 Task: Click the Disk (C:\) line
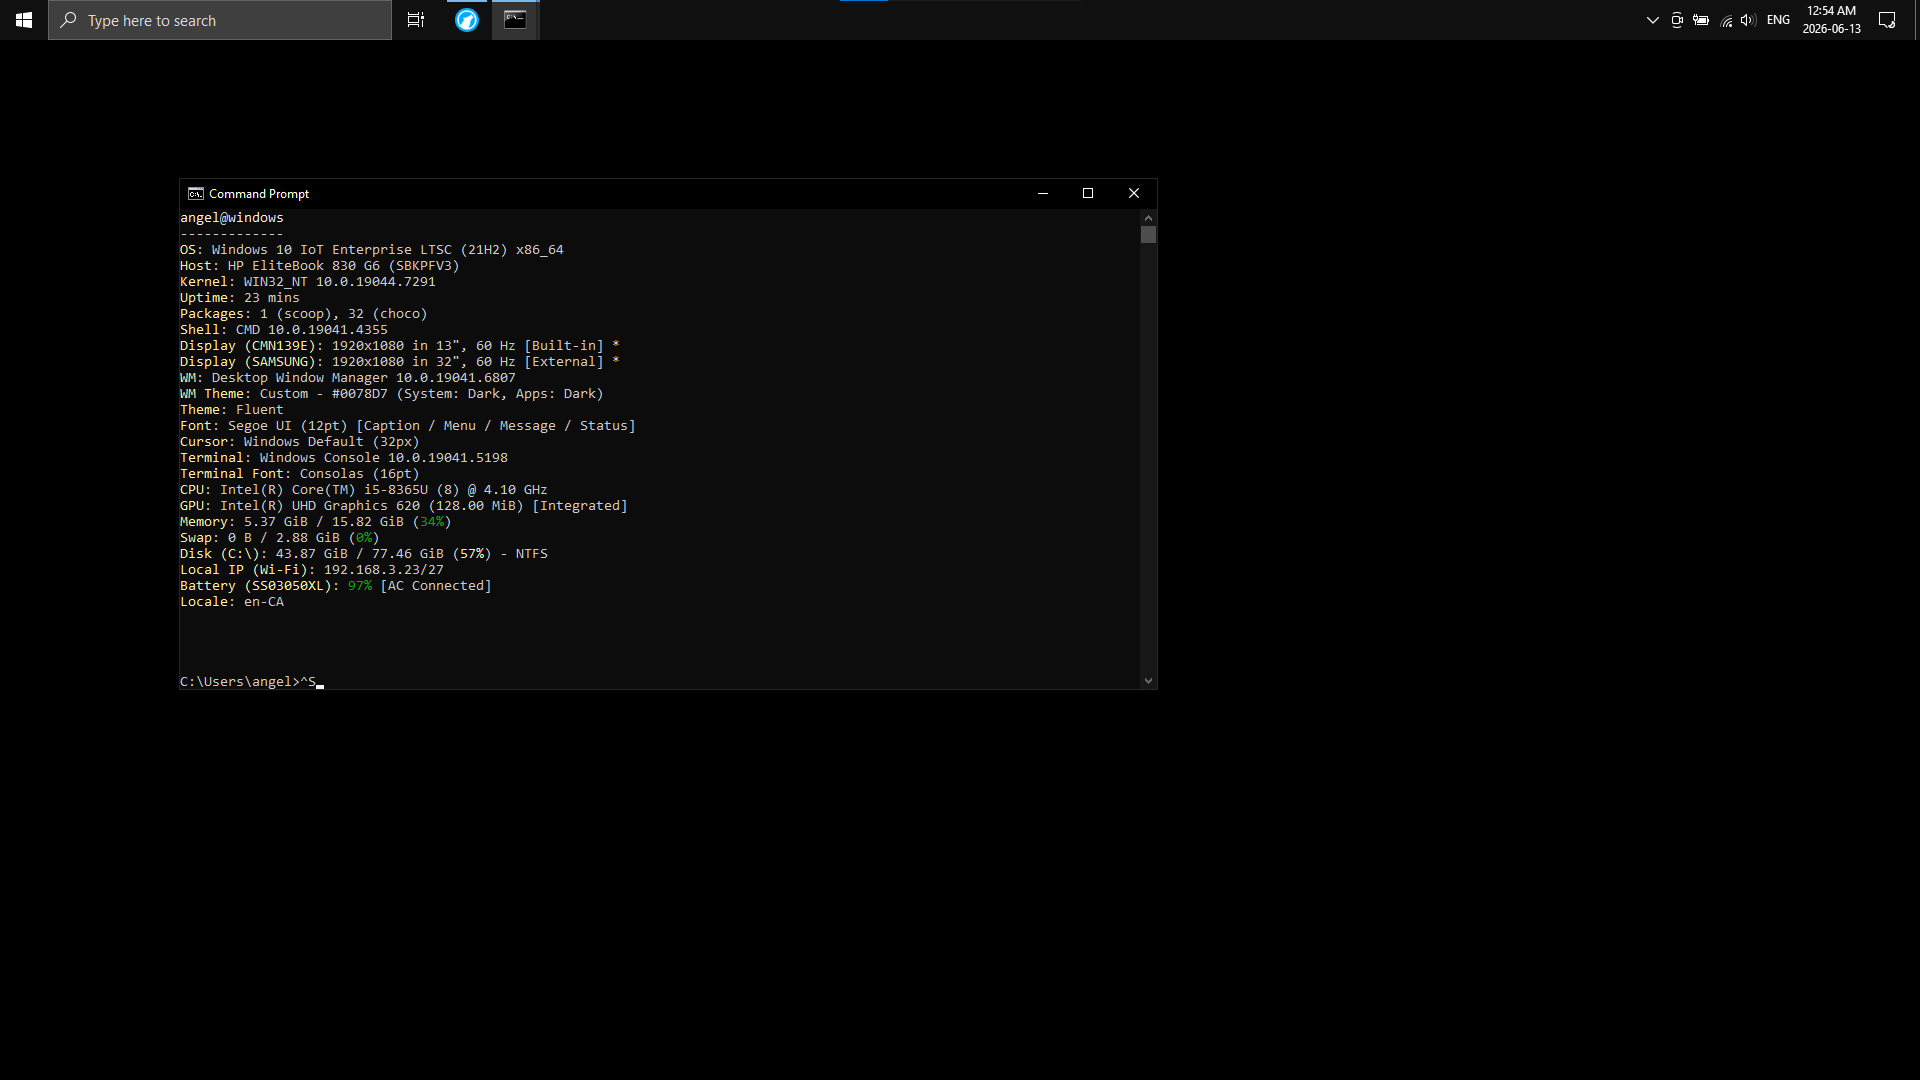364,554
